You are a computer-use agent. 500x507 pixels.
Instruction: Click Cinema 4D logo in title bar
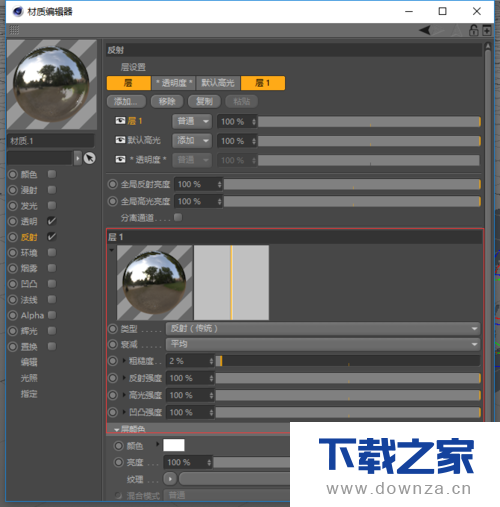pyautogui.click(x=18, y=12)
